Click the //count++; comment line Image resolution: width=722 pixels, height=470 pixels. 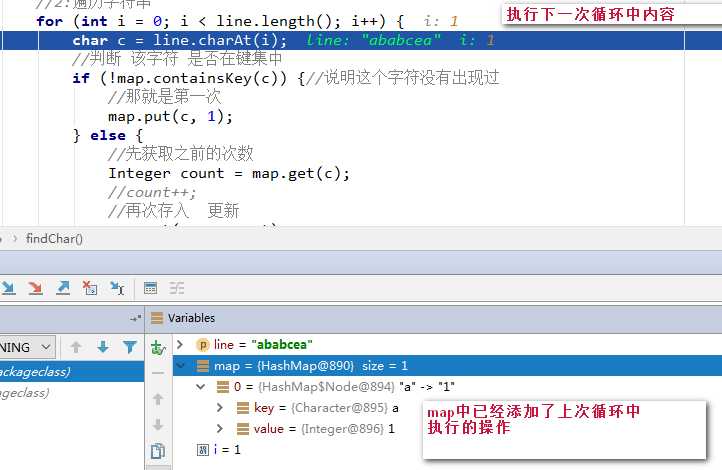pos(152,192)
